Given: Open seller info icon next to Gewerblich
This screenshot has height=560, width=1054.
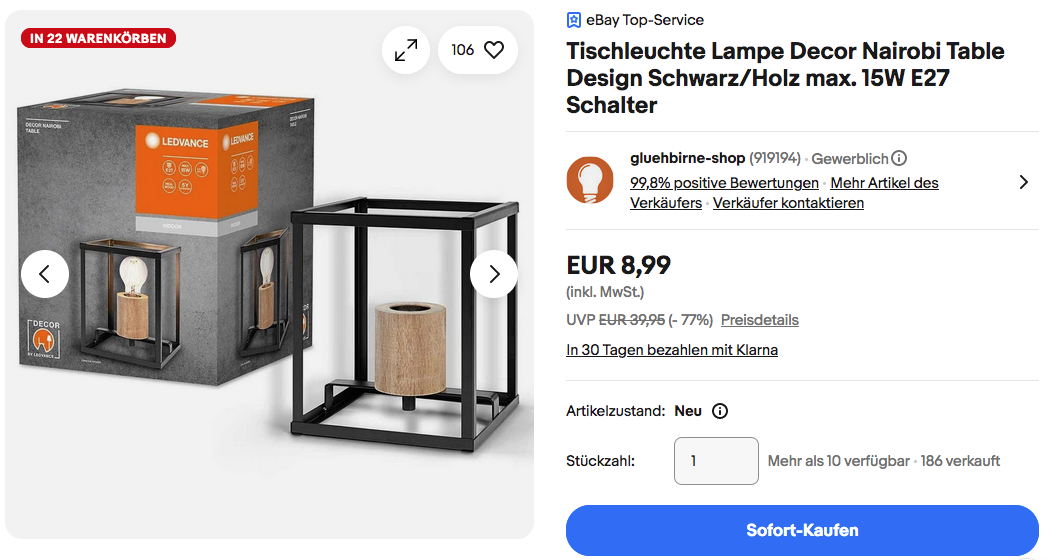Looking at the screenshot, I should click(x=899, y=158).
